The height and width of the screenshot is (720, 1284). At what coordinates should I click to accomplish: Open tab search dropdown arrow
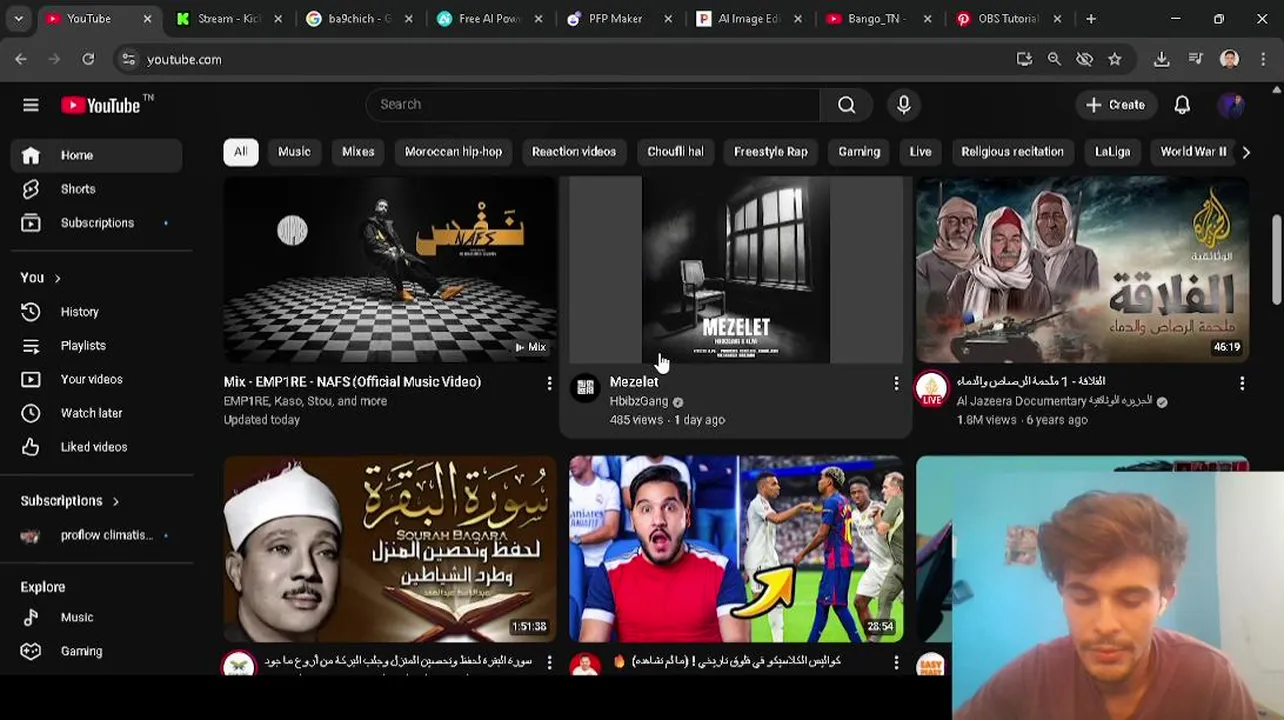tap(18, 18)
